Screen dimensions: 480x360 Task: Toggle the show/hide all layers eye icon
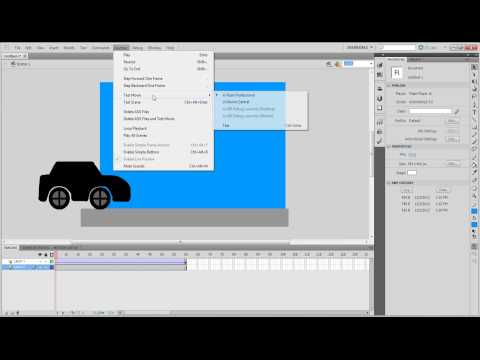click(x=40, y=255)
